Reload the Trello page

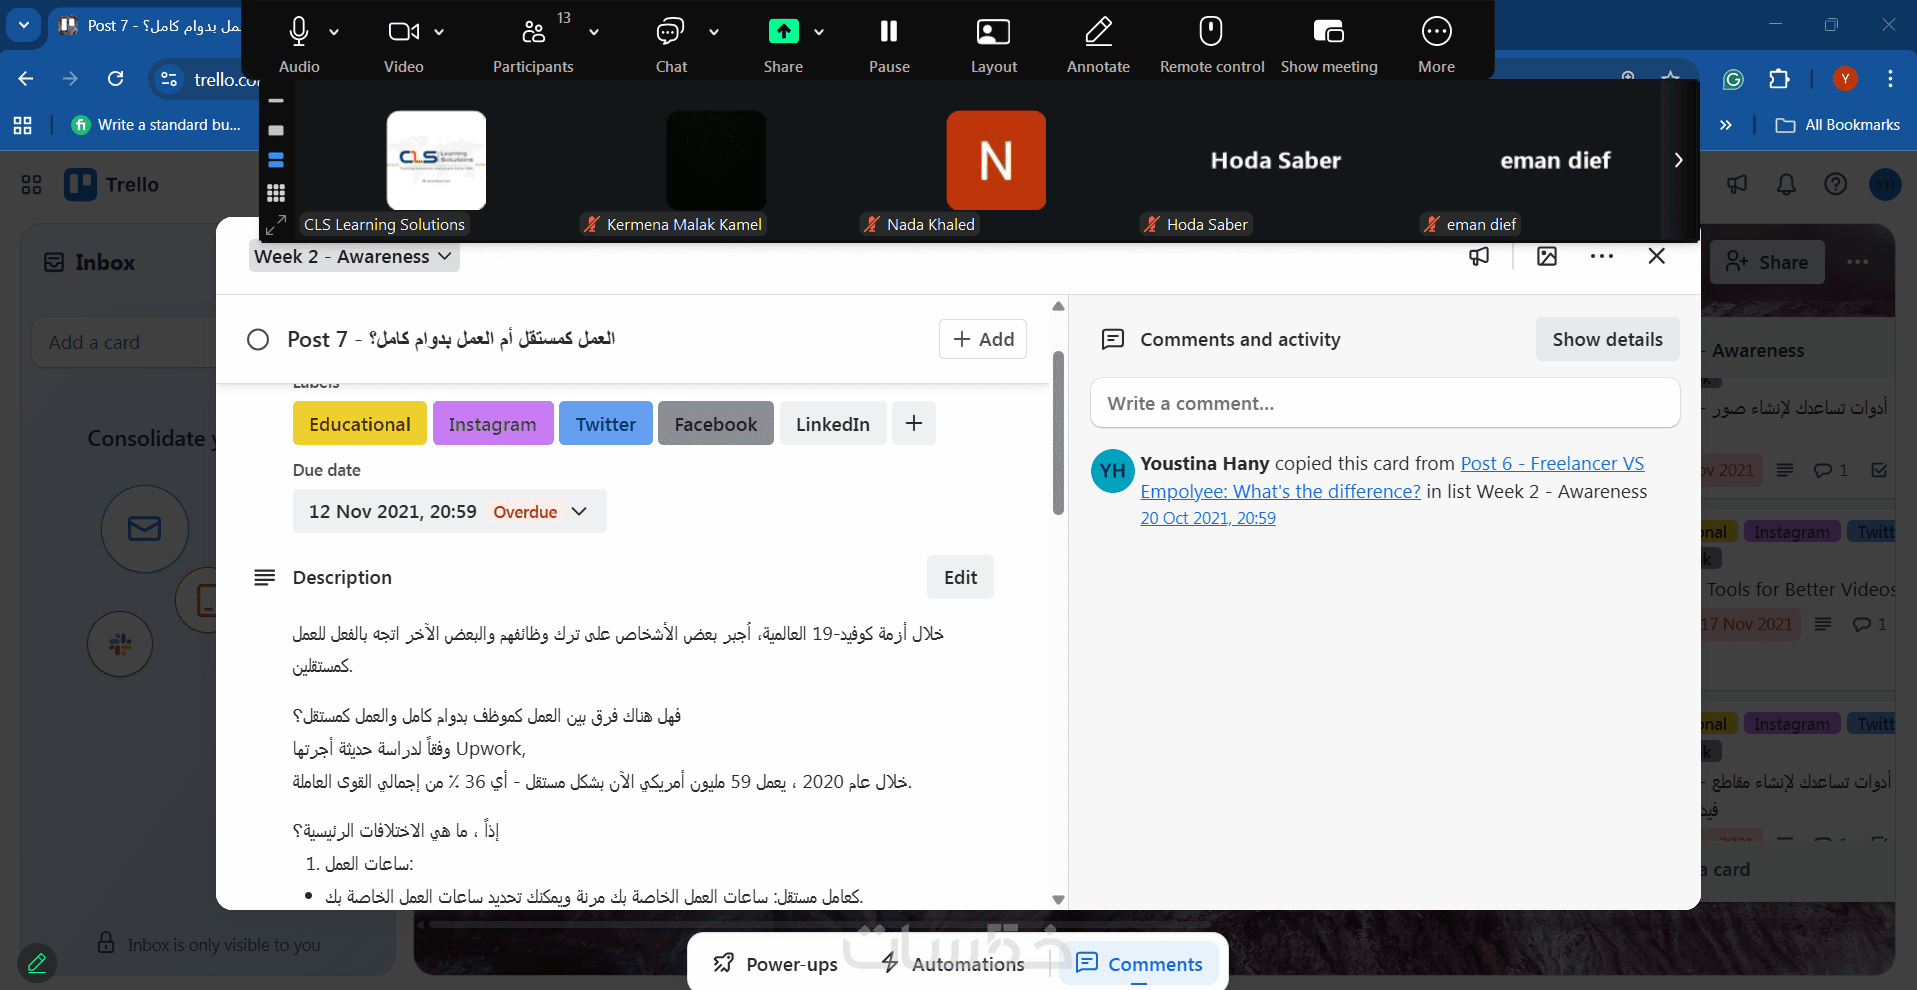click(x=116, y=79)
